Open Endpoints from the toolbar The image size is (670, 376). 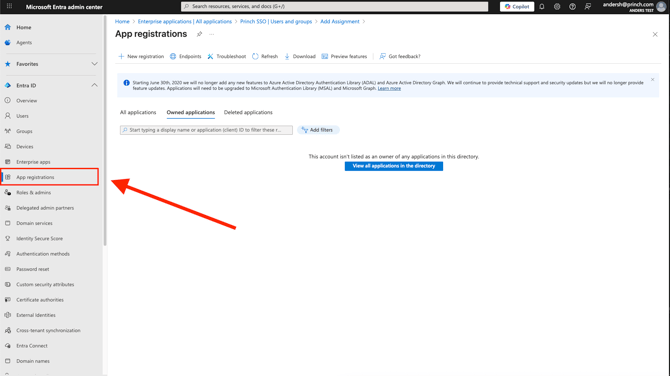tap(185, 56)
